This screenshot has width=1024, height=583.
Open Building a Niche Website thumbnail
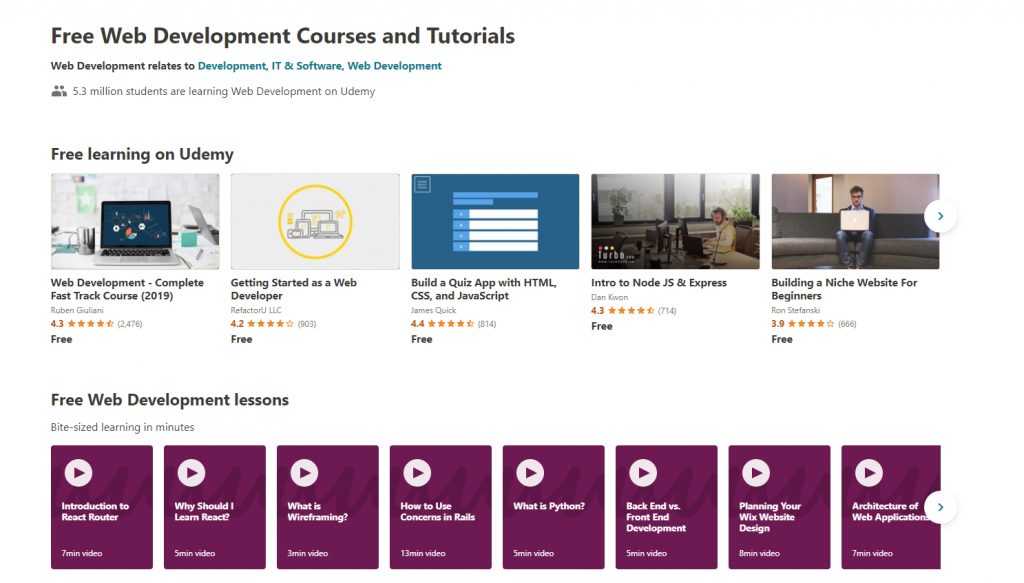856,221
